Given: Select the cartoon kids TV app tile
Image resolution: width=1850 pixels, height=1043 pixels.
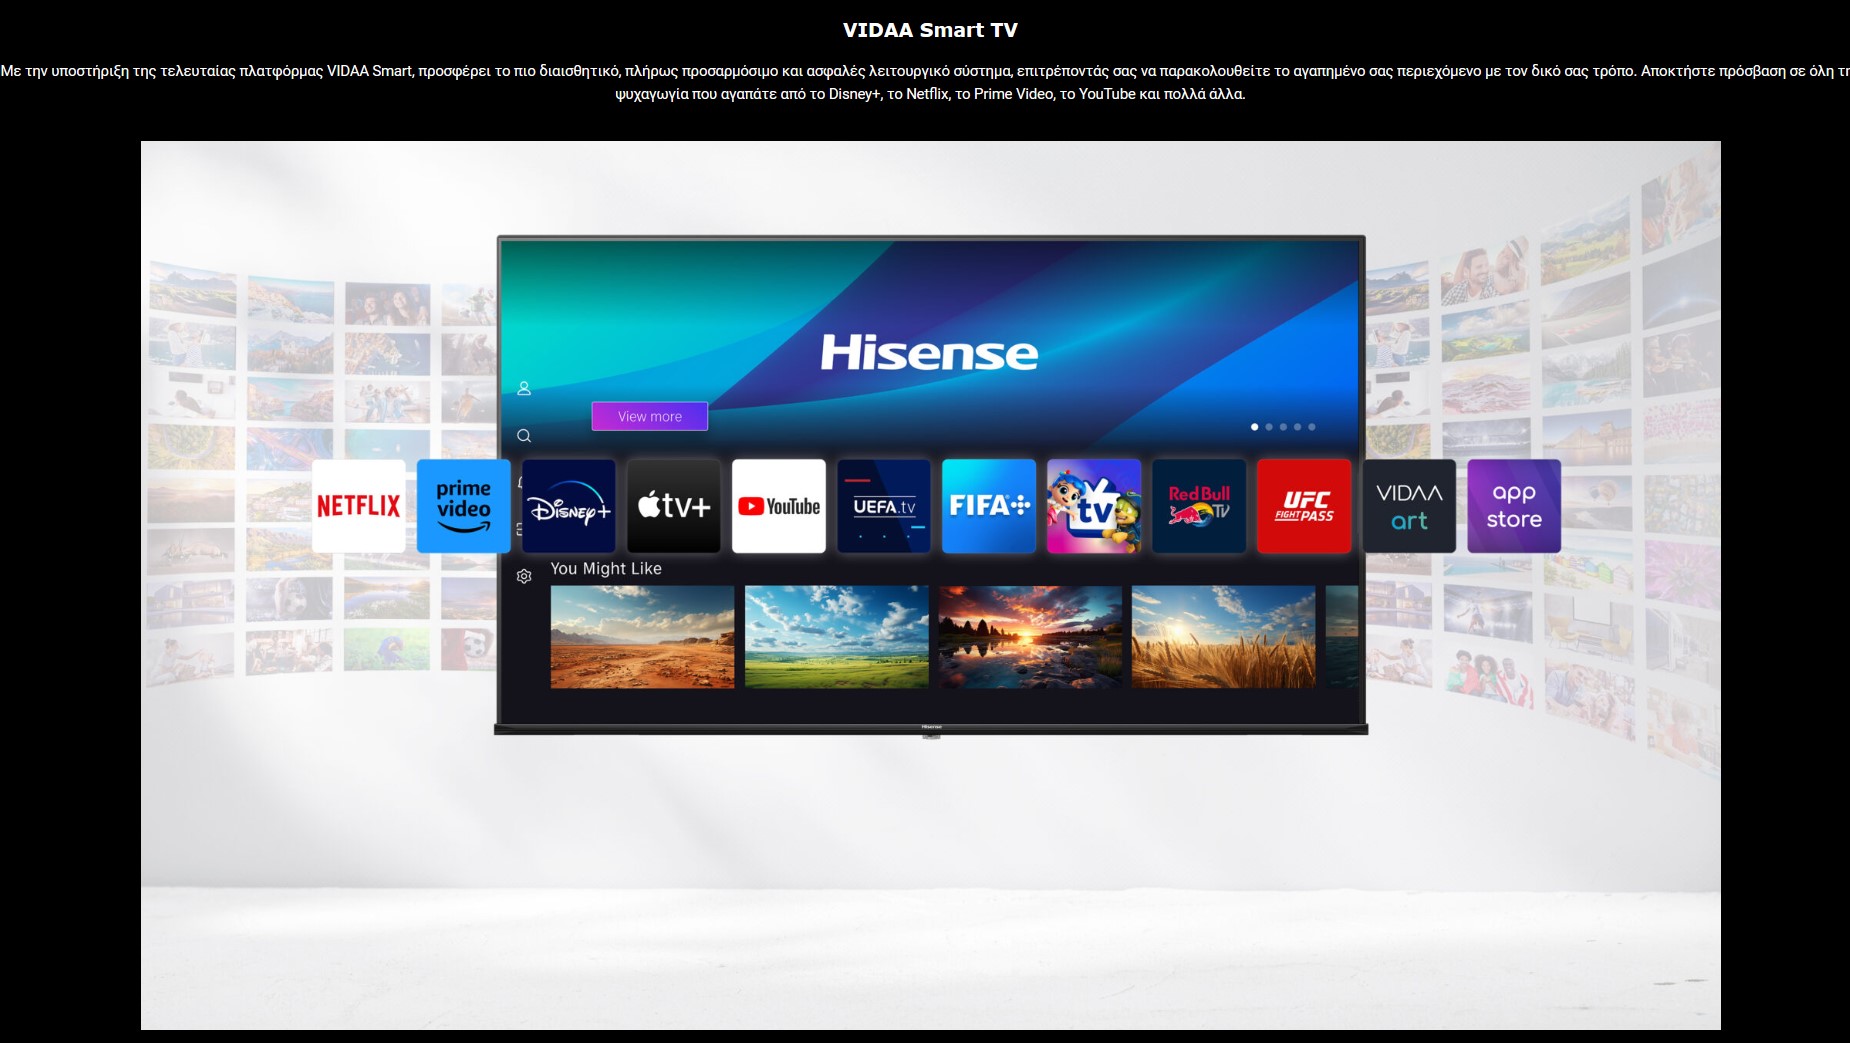Looking at the screenshot, I should click(x=1094, y=506).
